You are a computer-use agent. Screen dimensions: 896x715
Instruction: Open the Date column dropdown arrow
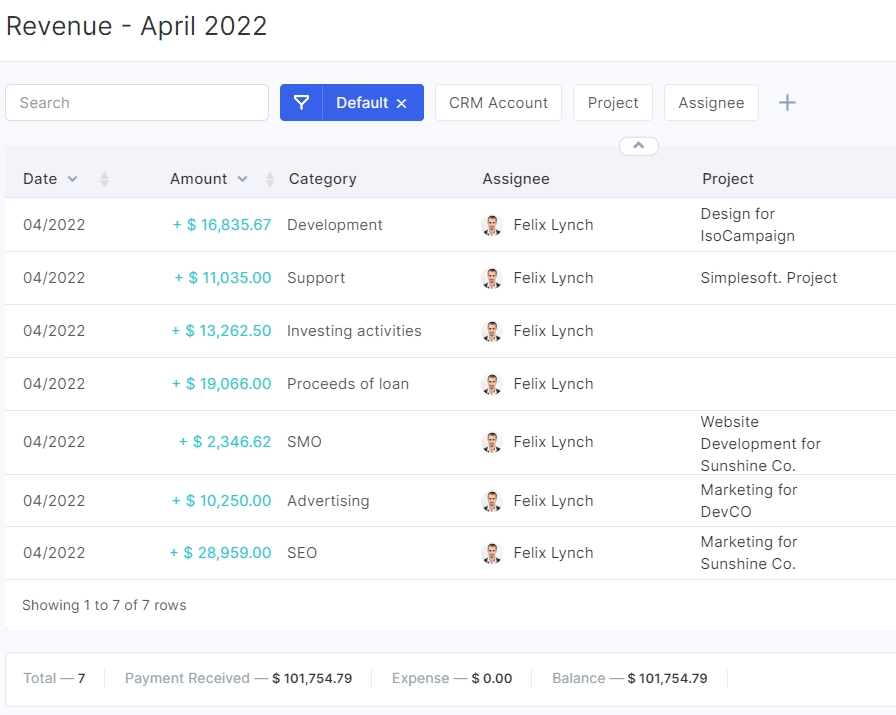click(73, 179)
